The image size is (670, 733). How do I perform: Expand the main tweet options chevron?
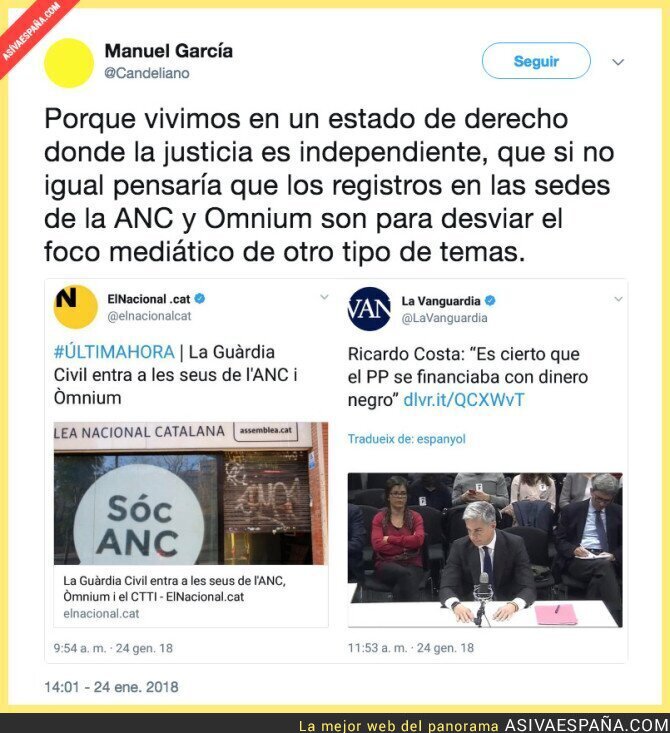[618, 62]
